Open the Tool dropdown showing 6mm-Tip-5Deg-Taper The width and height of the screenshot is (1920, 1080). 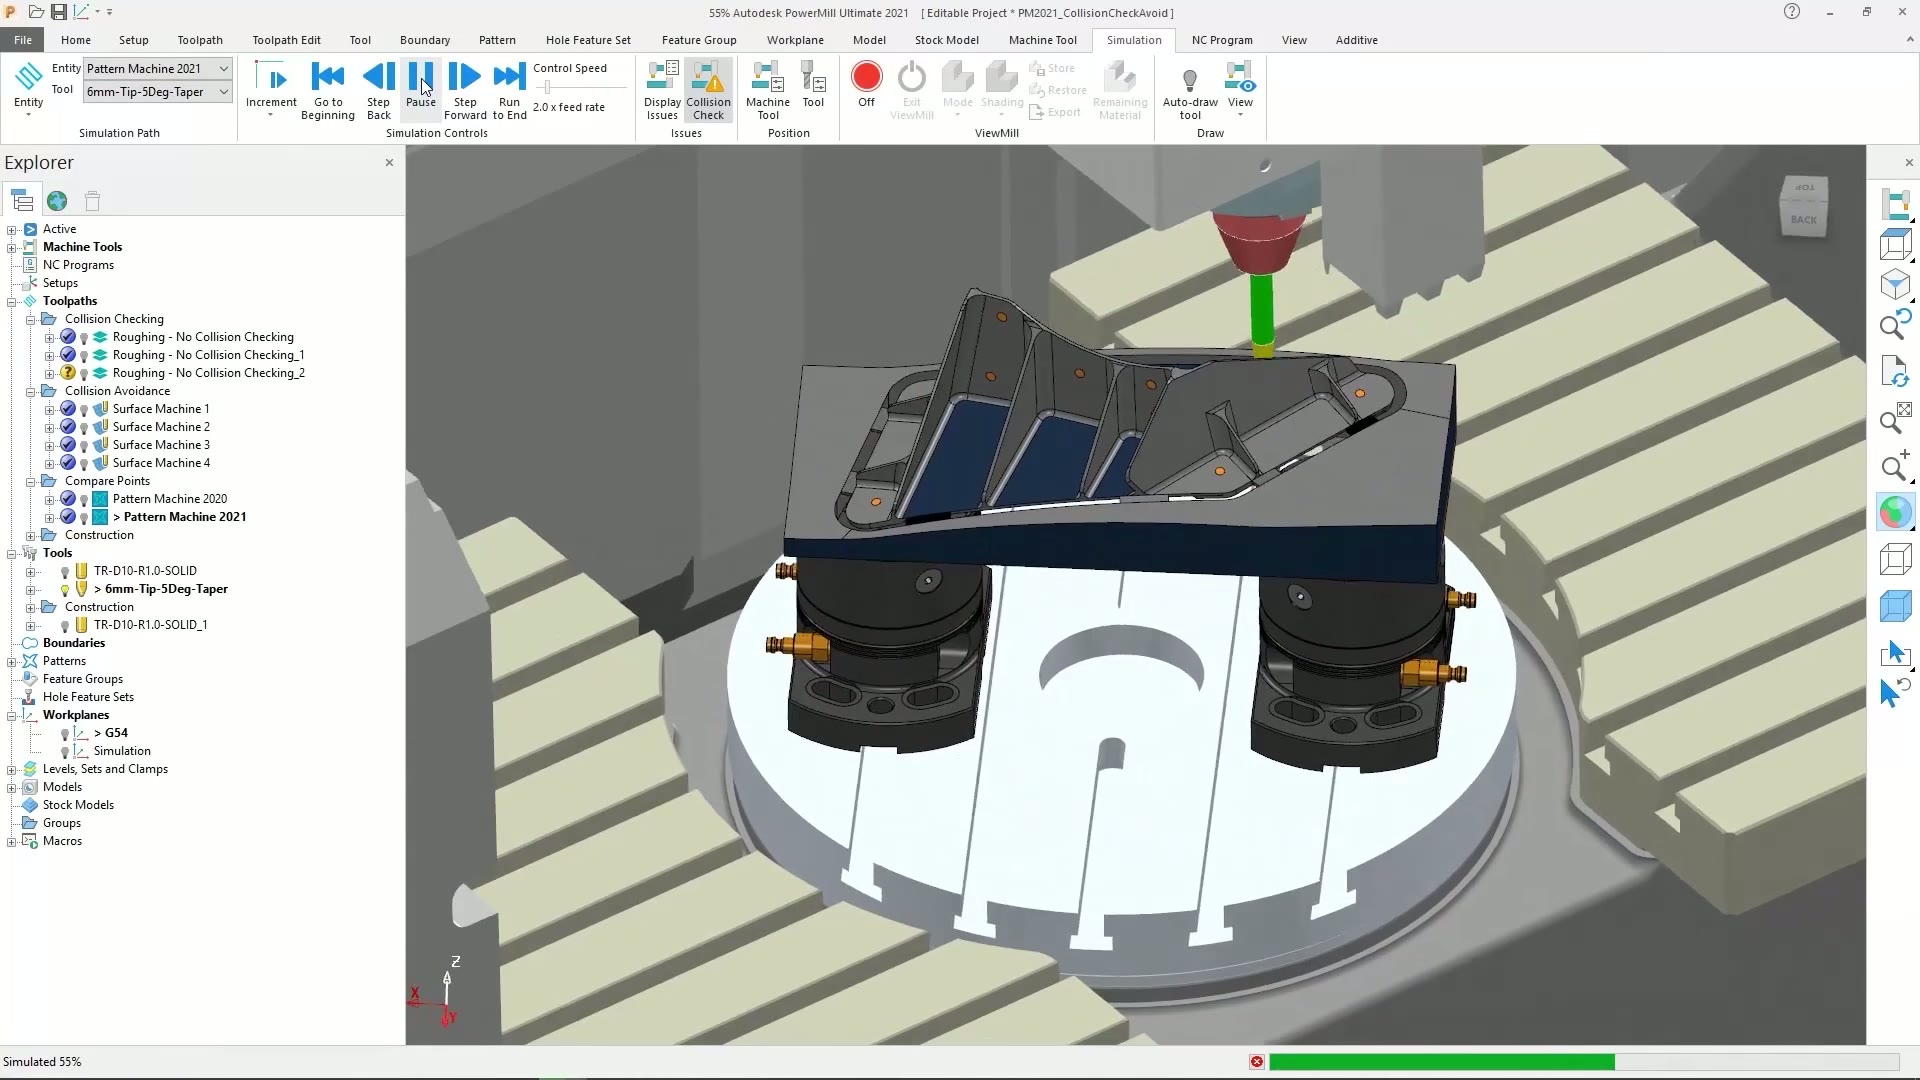[158, 91]
